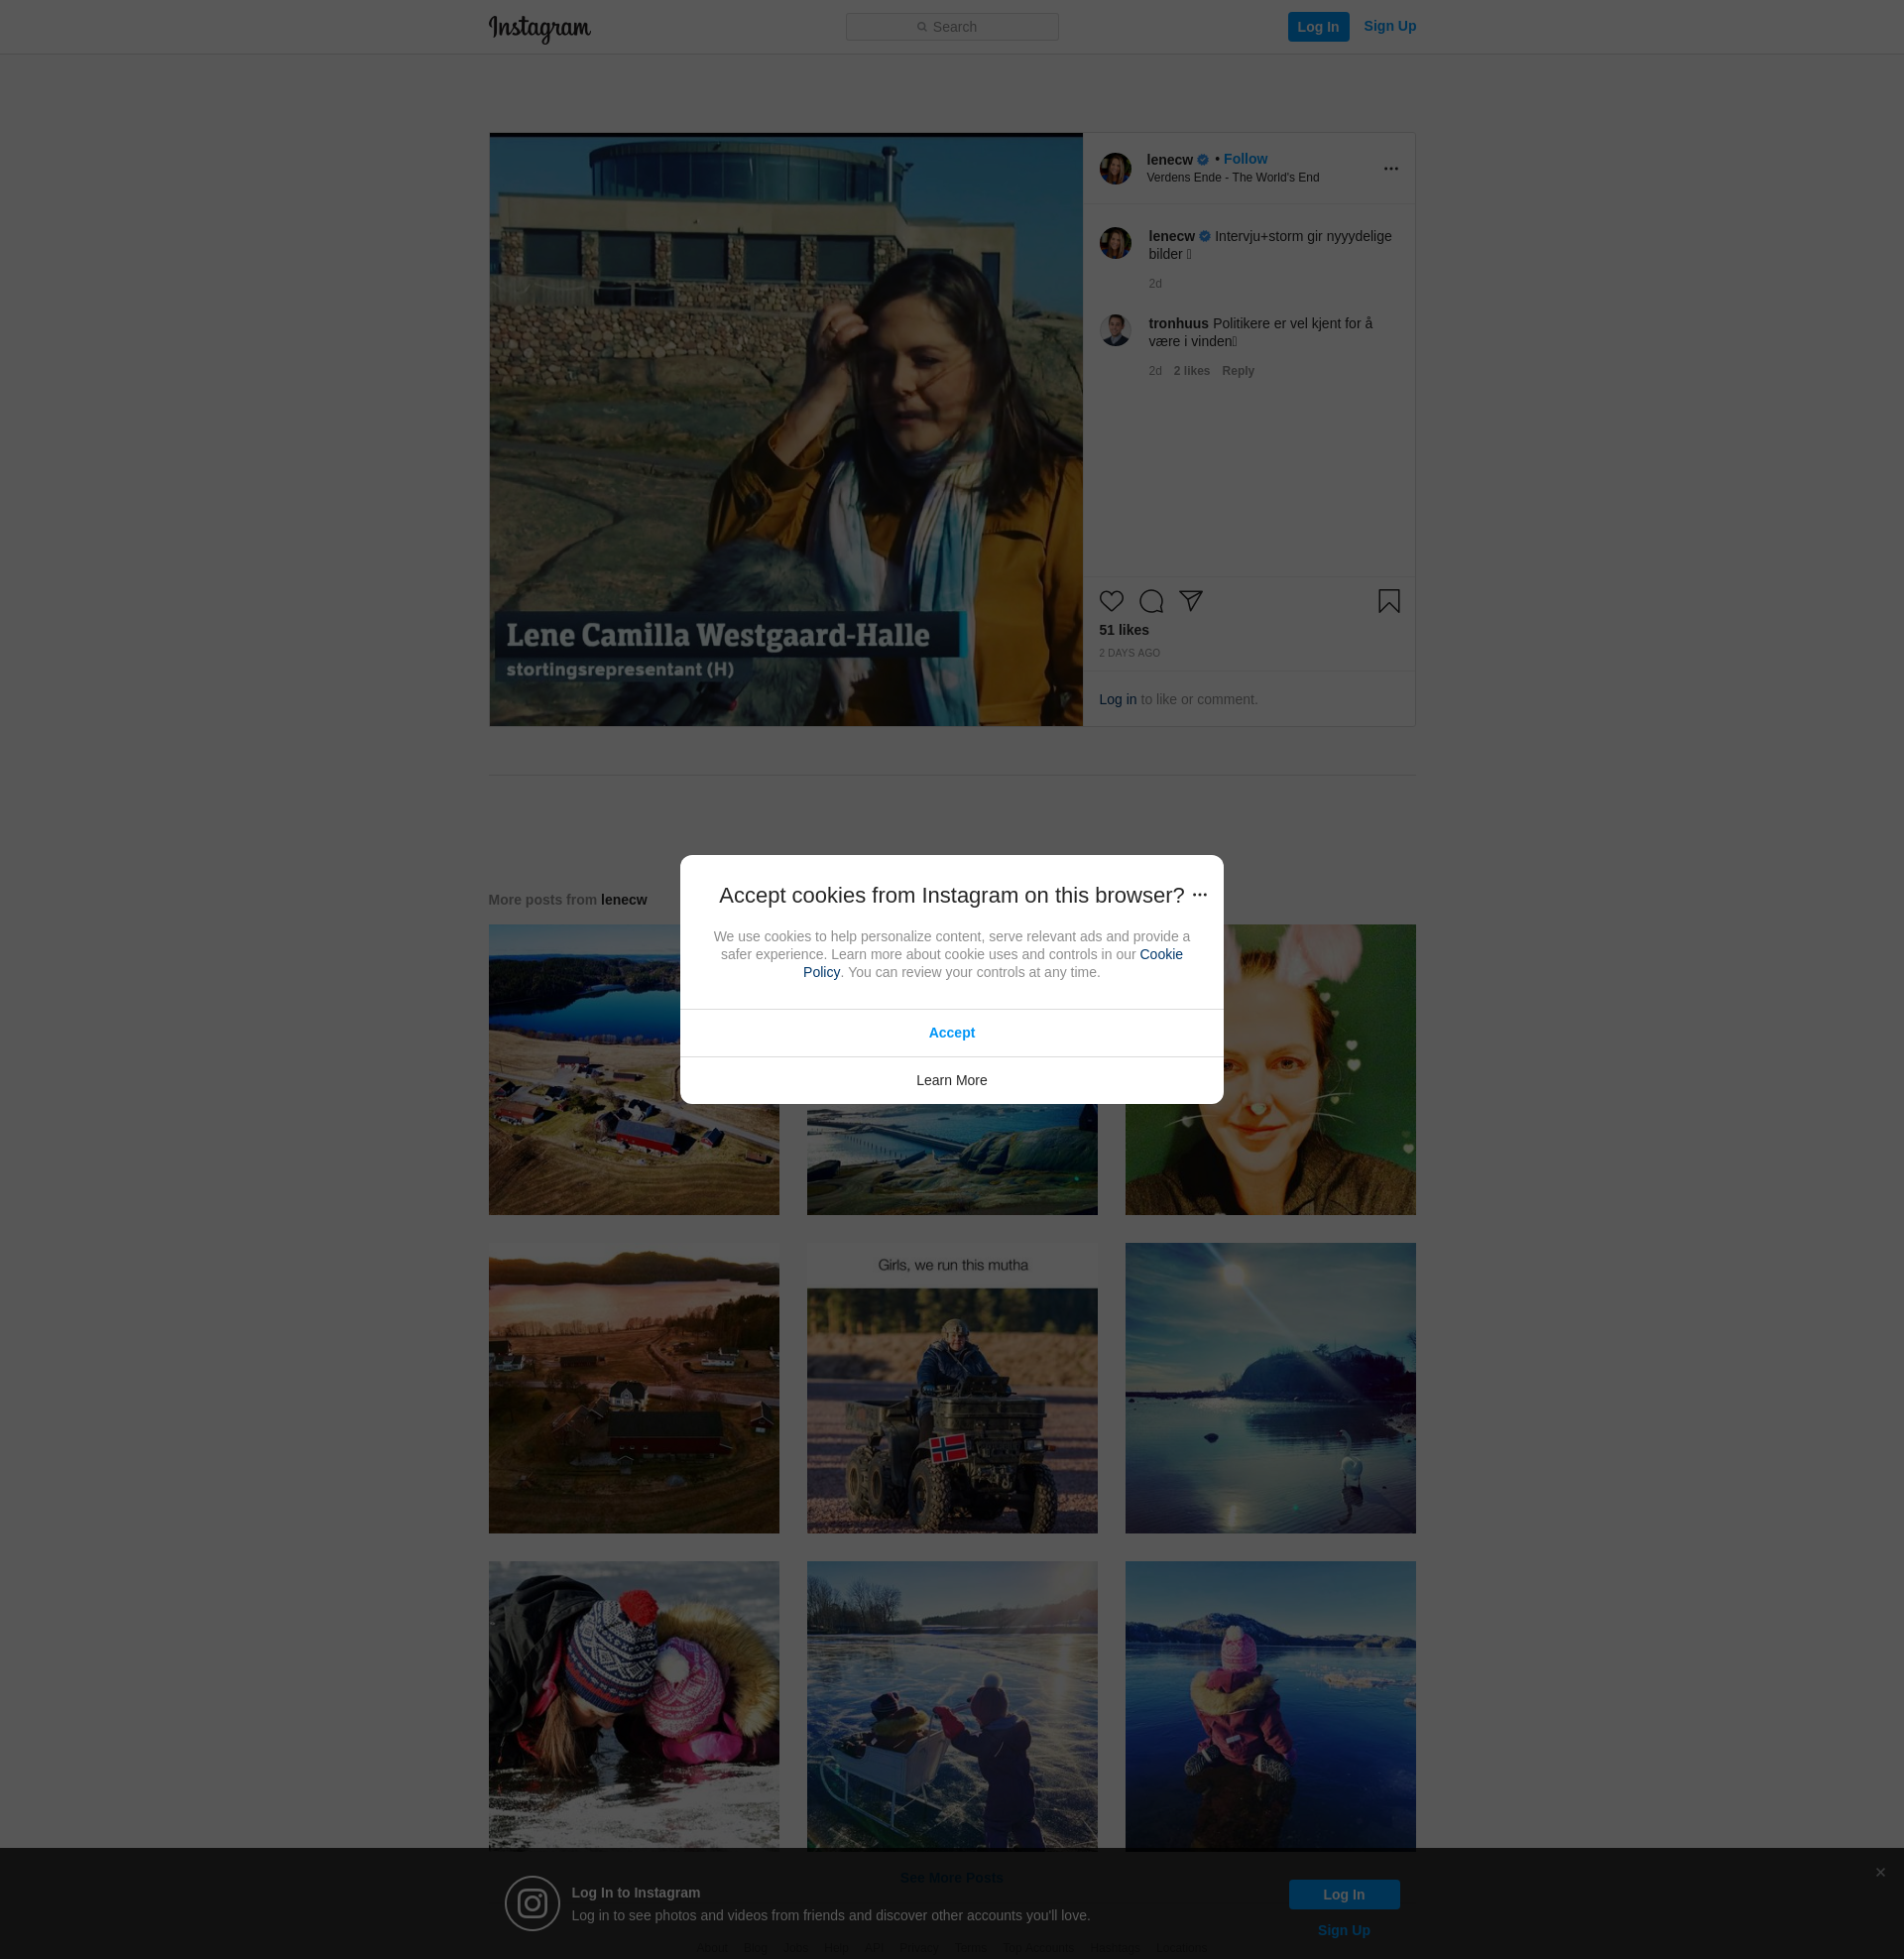Open the cookie dialog three-dot options
The image size is (1904, 1959).
(x=1199, y=895)
